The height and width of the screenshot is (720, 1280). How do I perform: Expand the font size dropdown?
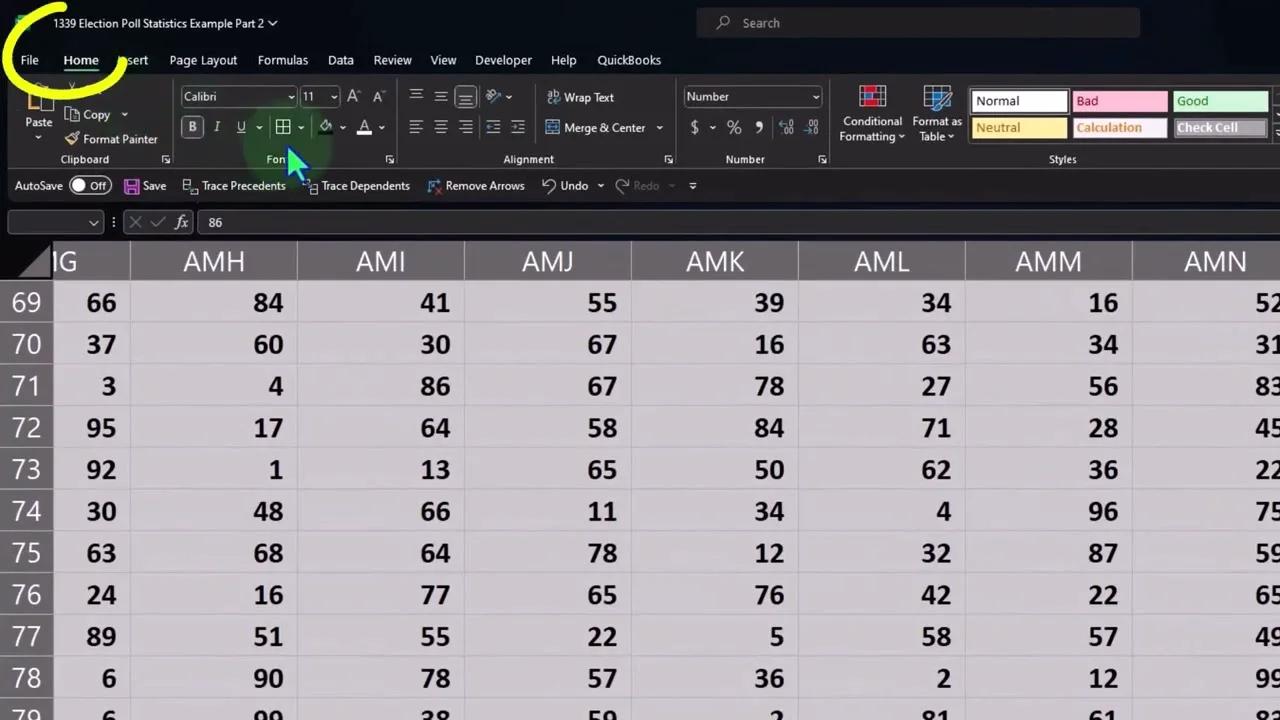click(333, 96)
